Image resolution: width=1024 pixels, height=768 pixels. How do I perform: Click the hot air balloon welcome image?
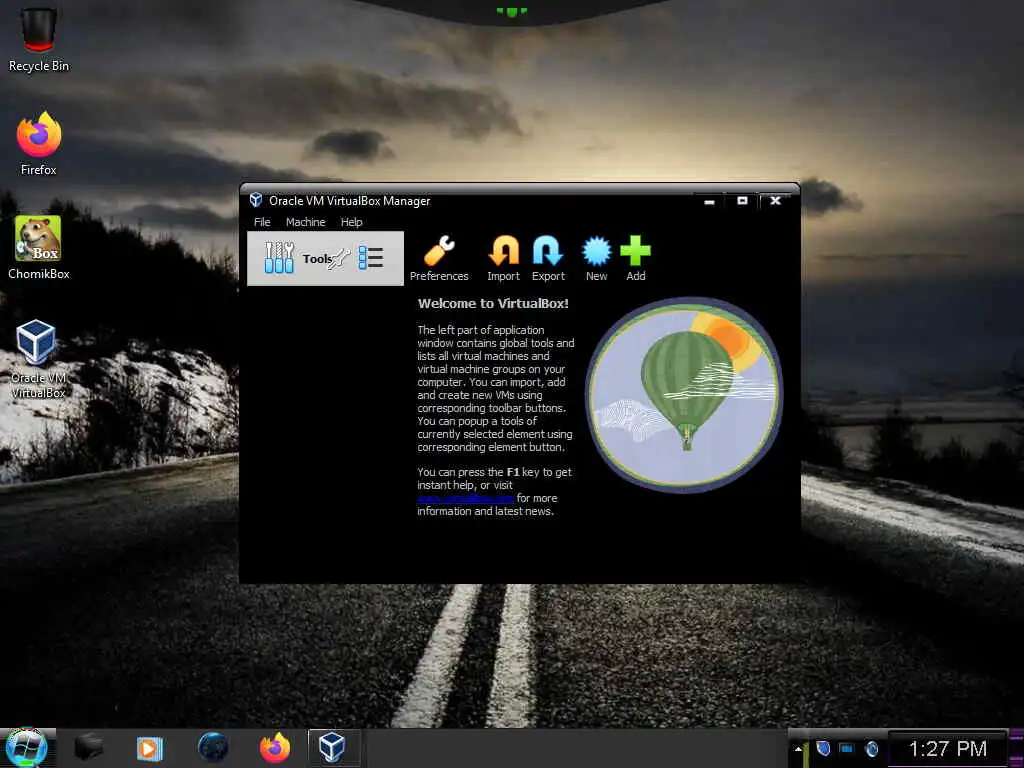tap(683, 394)
